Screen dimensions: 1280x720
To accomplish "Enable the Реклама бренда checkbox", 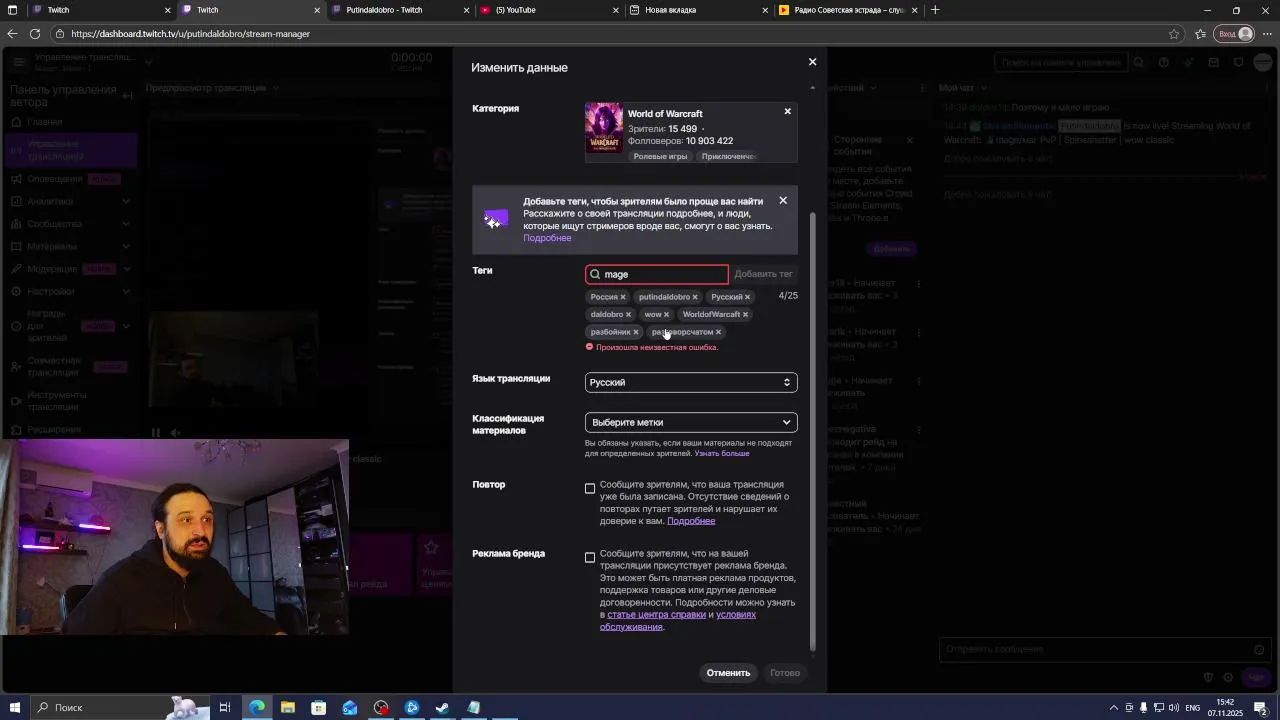I will tap(590, 558).
